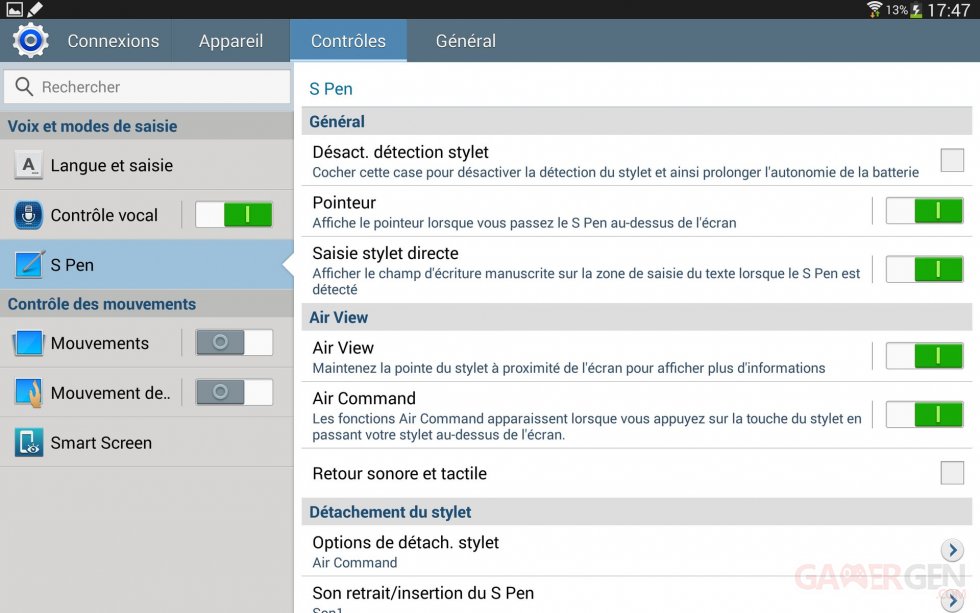Open the Appareil tab
The height and width of the screenshot is (613, 980).
point(231,41)
